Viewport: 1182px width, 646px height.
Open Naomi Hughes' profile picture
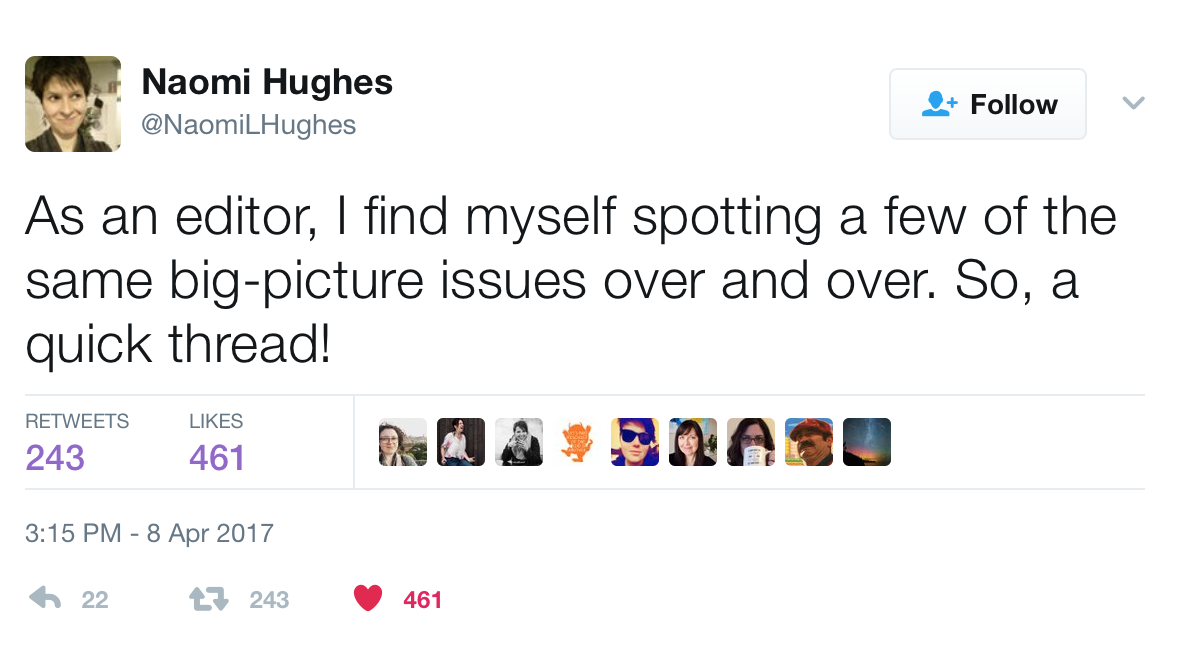[73, 104]
